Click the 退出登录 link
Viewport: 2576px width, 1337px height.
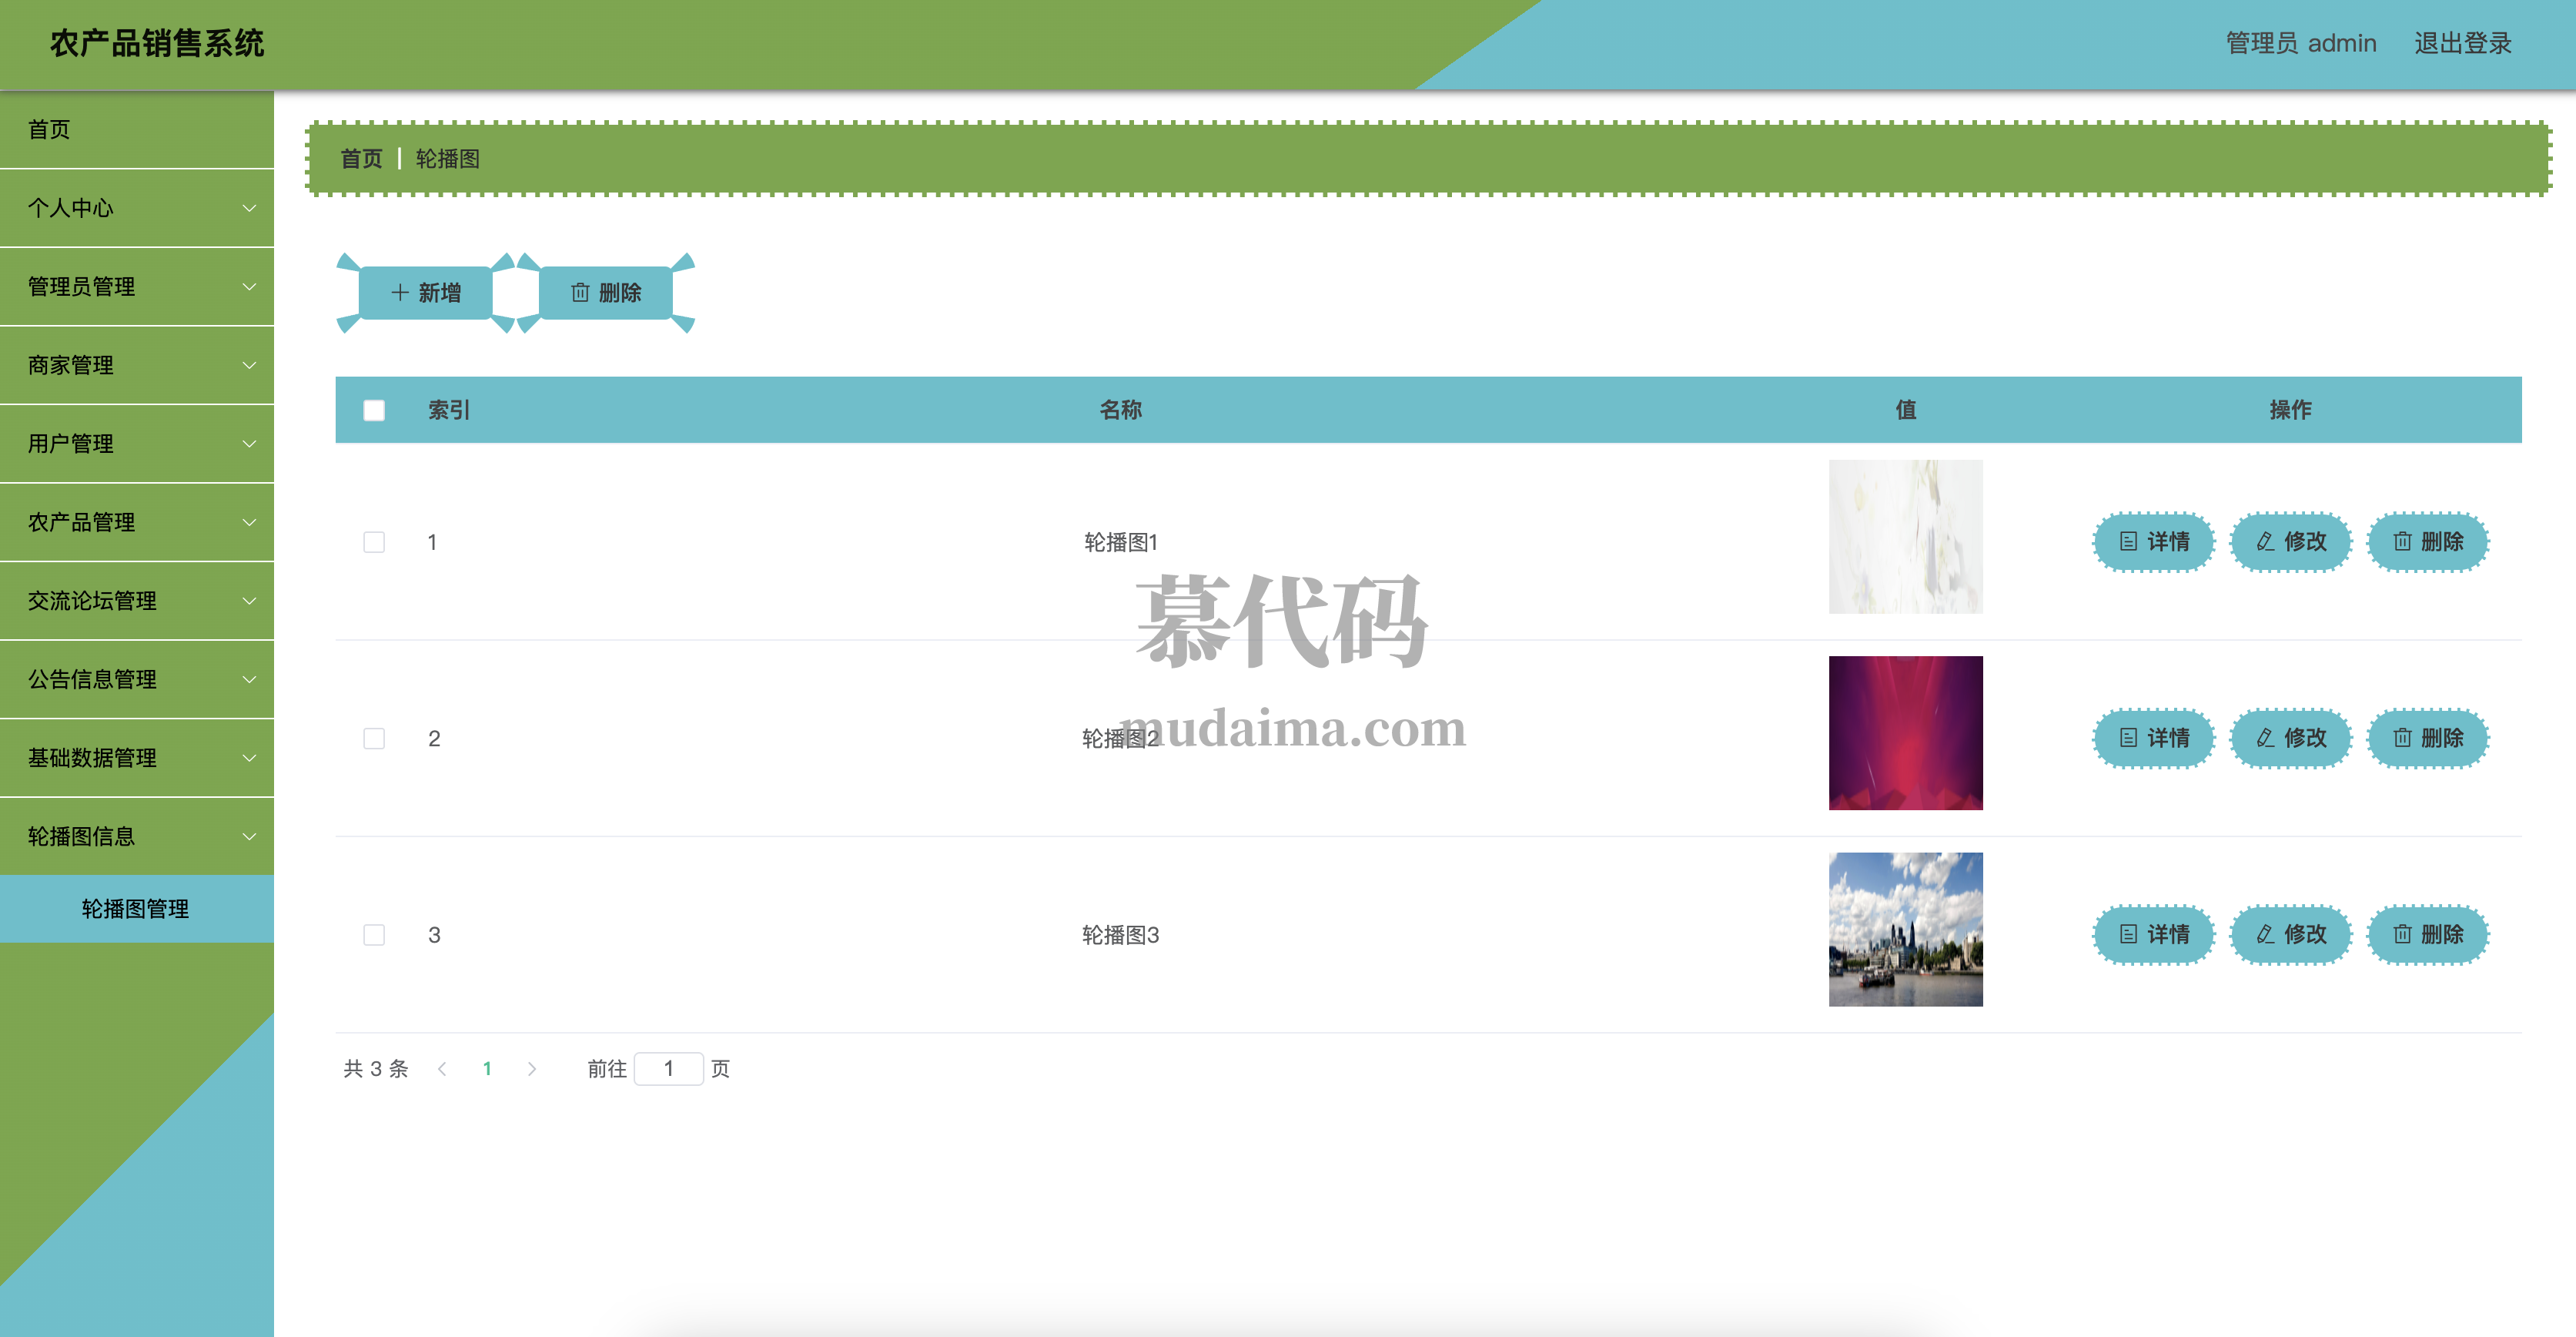tap(2462, 44)
